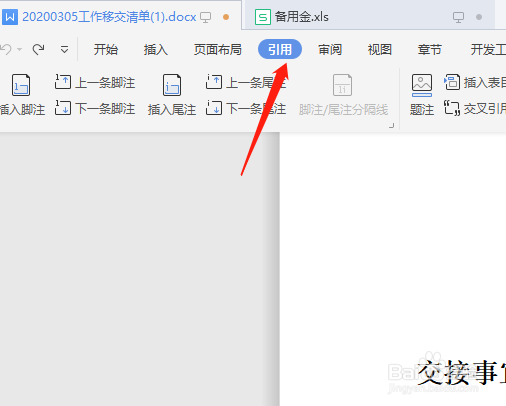The image size is (506, 406).
Task: Open the 章节 (Chapter) ribbon tab
Action: [430, 49]
